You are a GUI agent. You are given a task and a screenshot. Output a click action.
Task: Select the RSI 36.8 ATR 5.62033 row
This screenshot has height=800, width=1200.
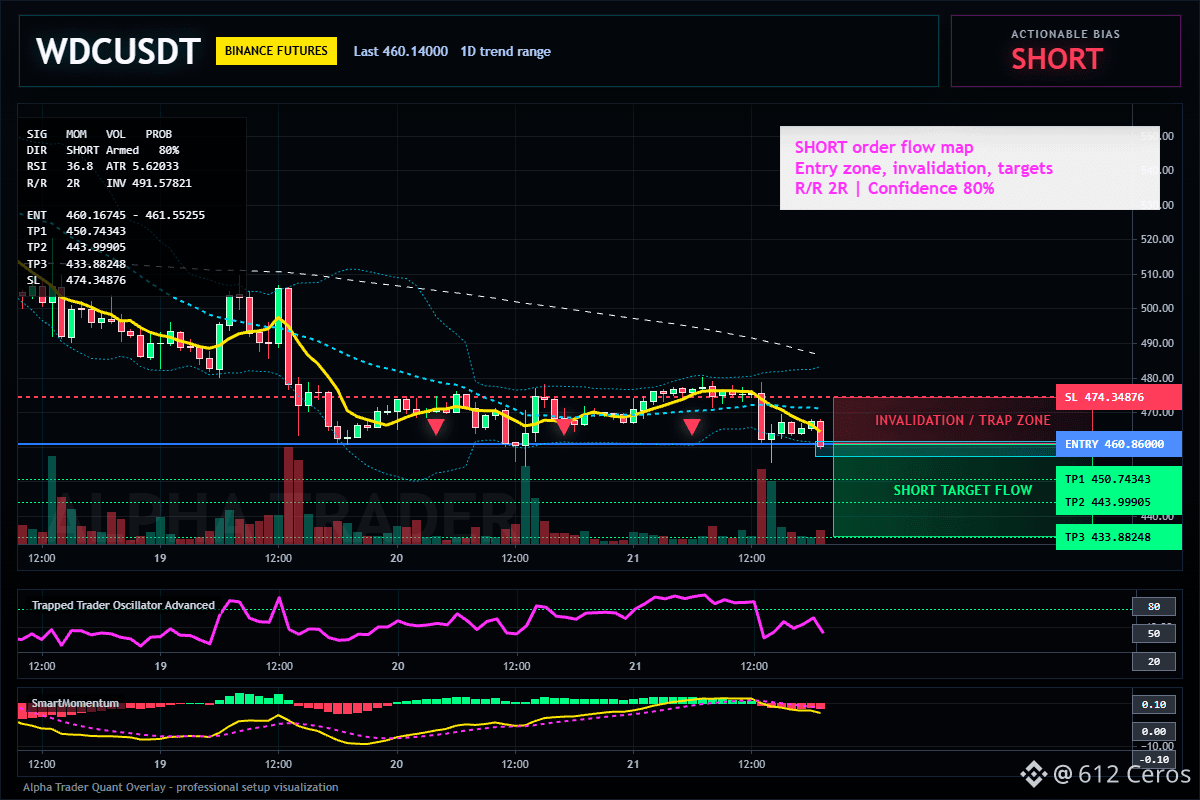point(103,165)
